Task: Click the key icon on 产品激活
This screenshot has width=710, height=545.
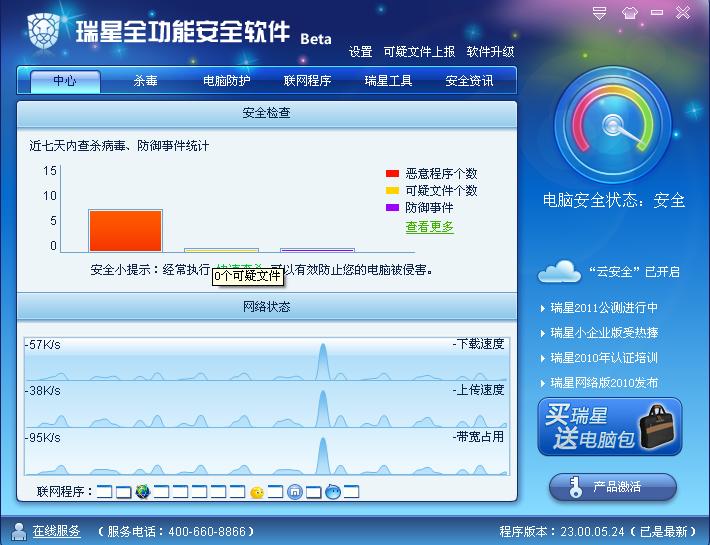Action: (575, 487)
